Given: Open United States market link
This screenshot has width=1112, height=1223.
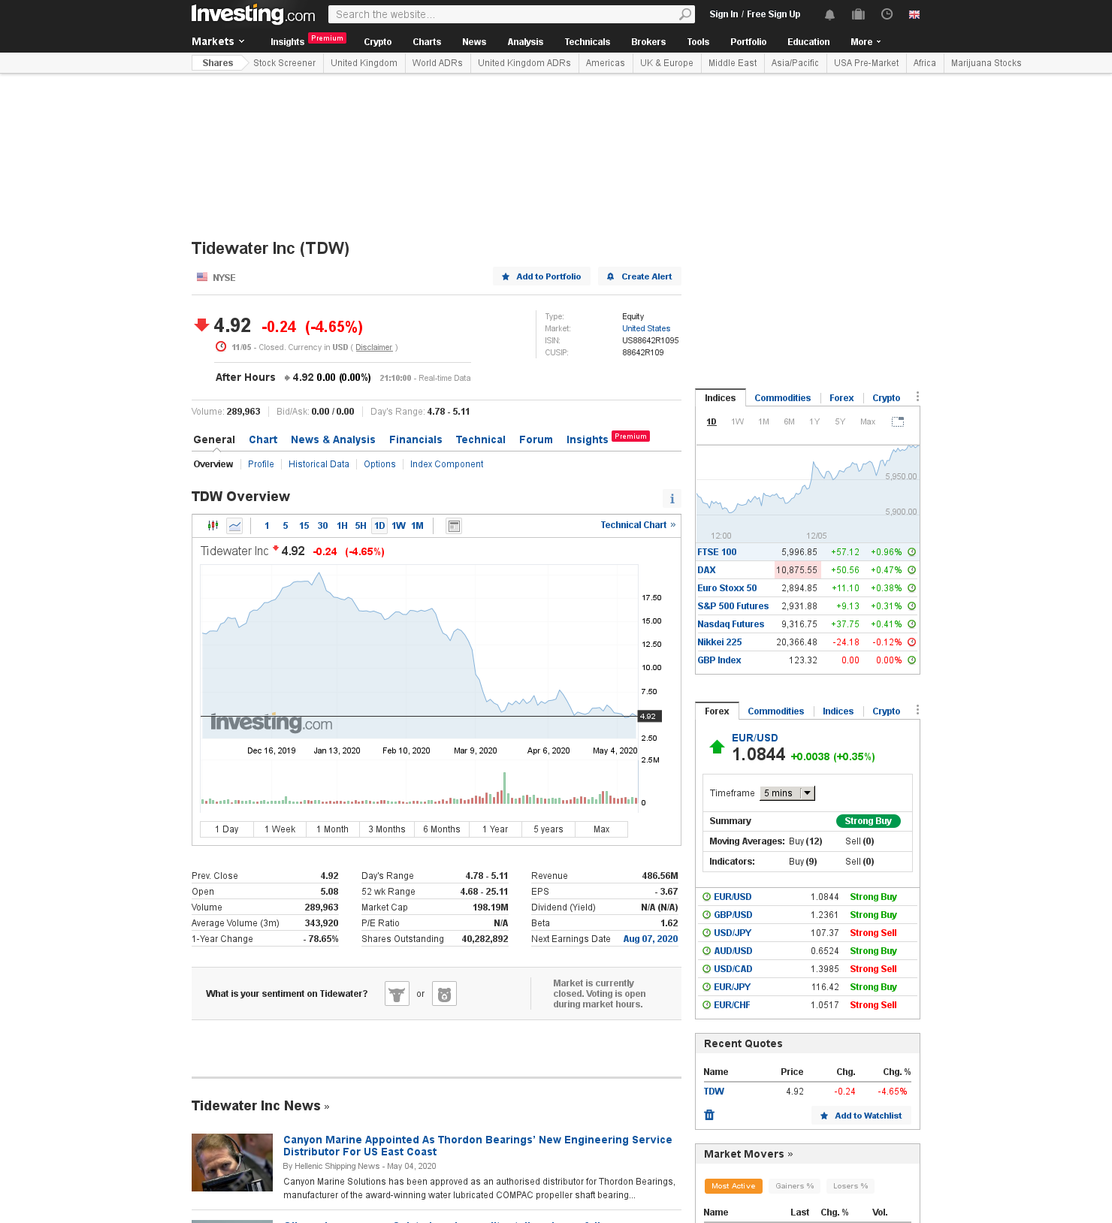Looking at the screenshot, I should [x=646, y=329].
